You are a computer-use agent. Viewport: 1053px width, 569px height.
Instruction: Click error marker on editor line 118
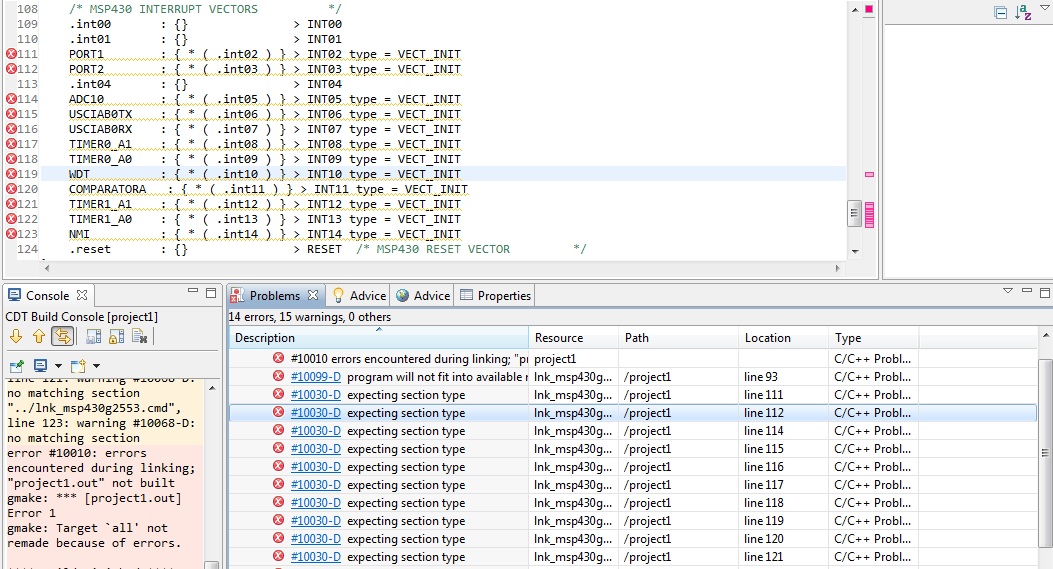pyautogui.click(x=11, y=159)
